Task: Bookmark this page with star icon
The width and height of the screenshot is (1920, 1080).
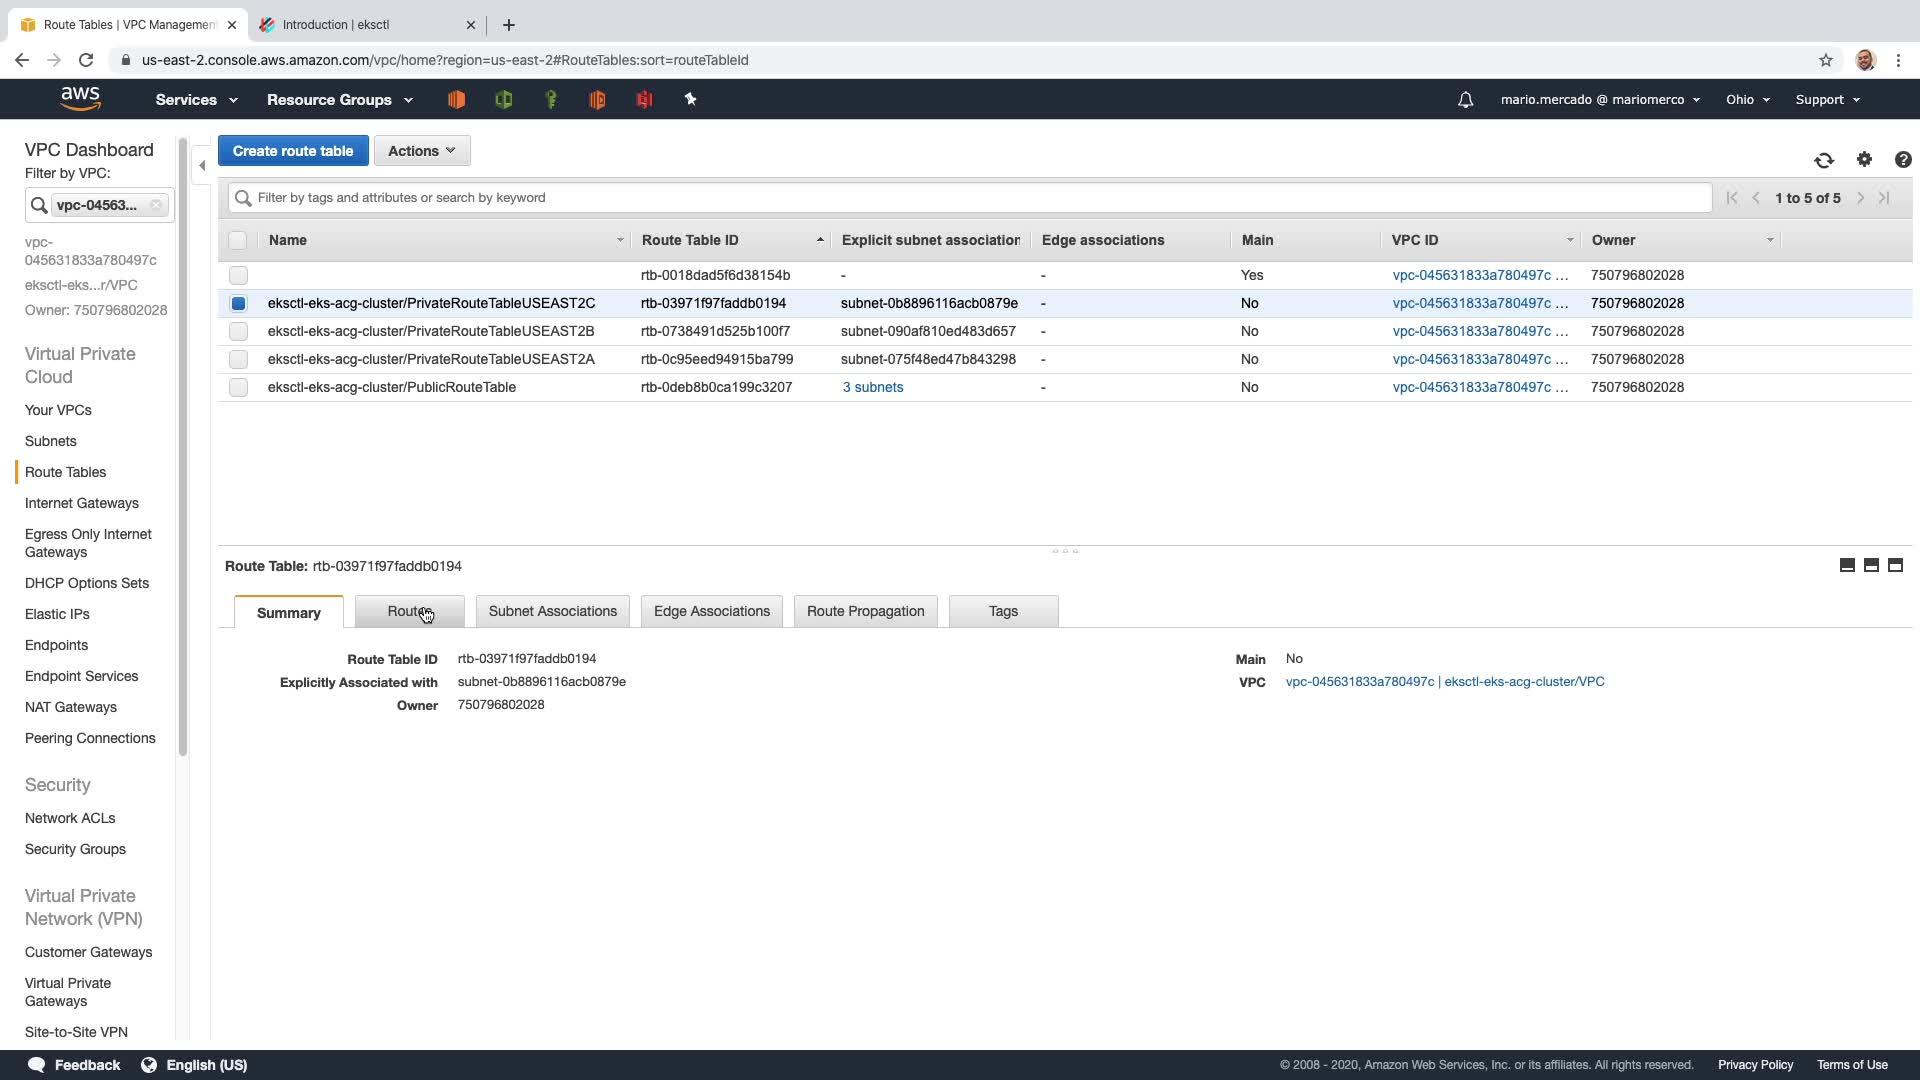Action: pyautogui.click(x=1826, y=60)
